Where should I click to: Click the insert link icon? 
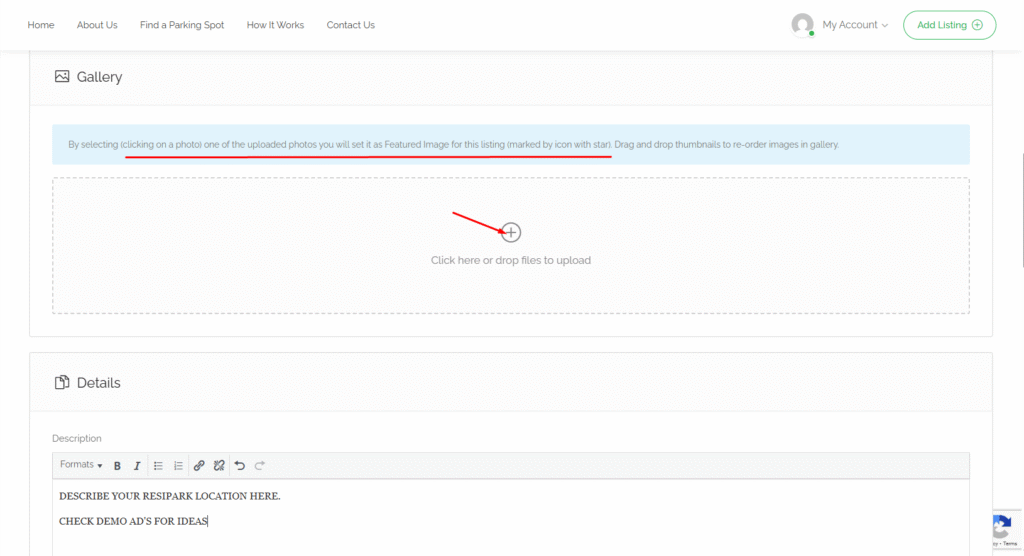(x=199, y=466)
